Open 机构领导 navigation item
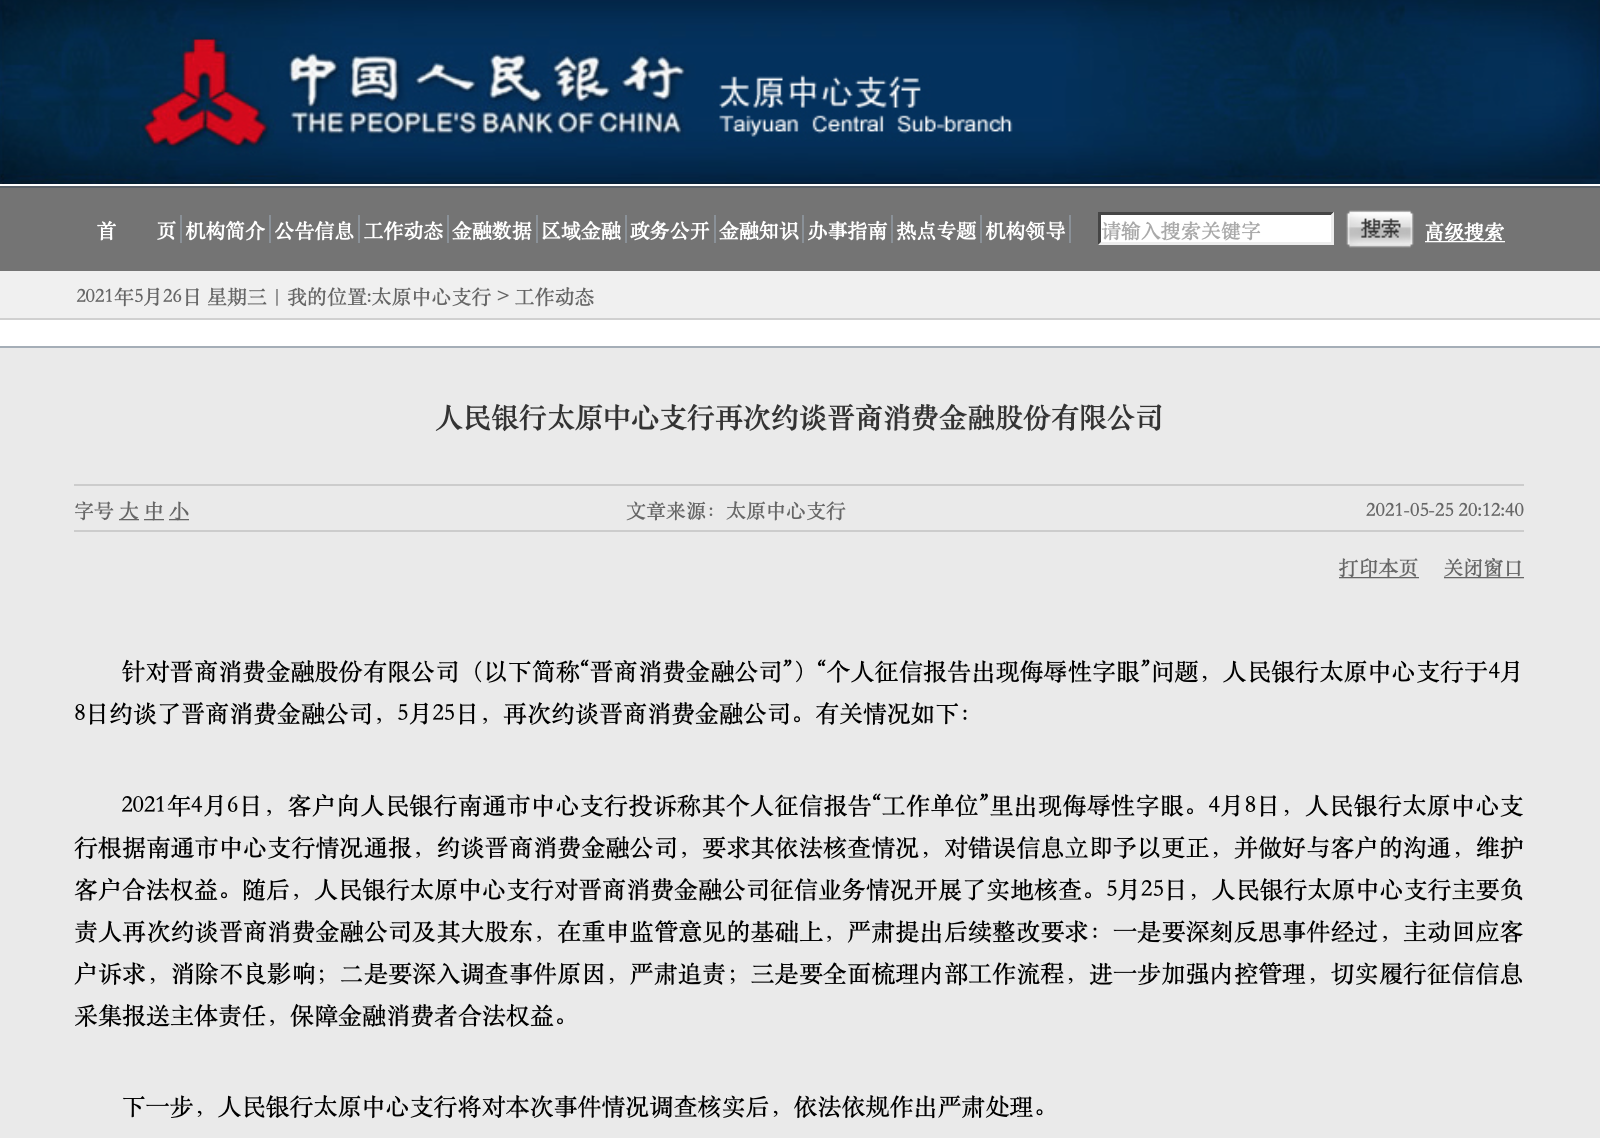 (x=1026, y=231)
